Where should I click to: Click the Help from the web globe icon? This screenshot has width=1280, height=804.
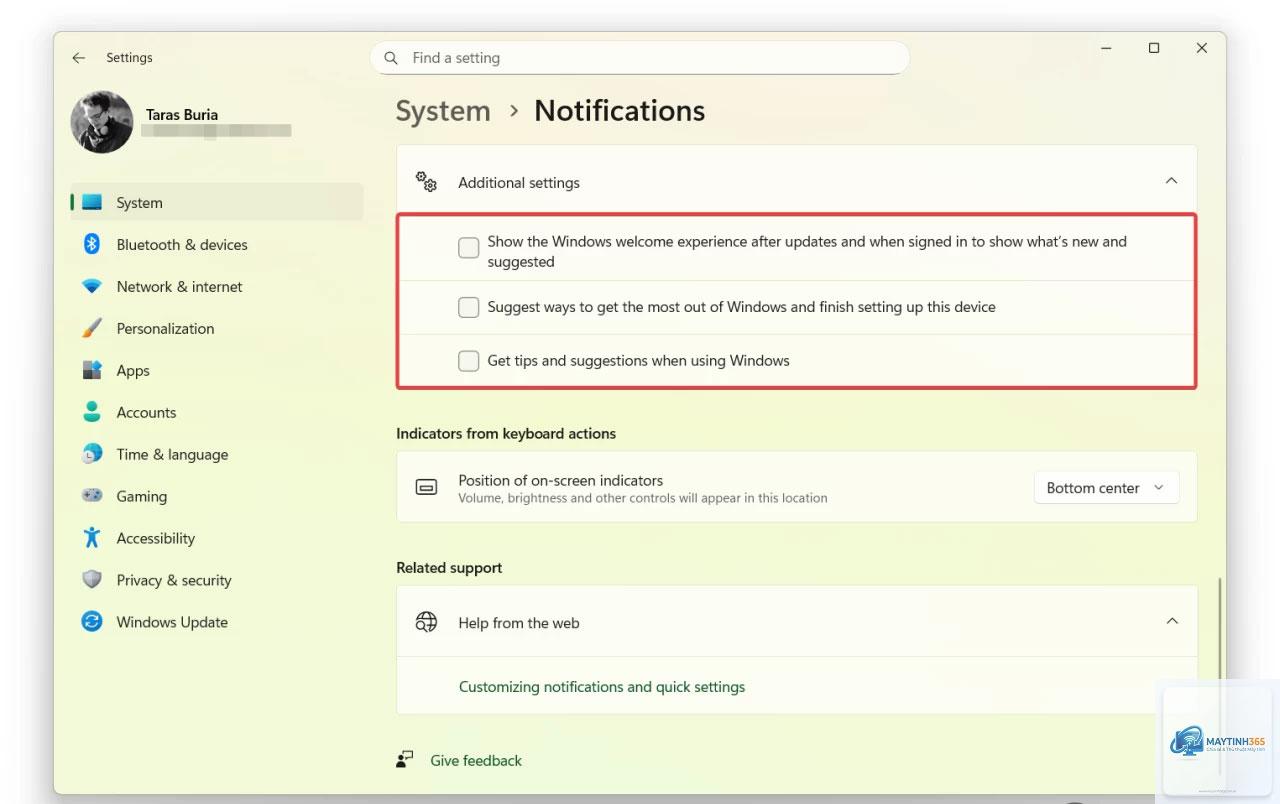427,622
